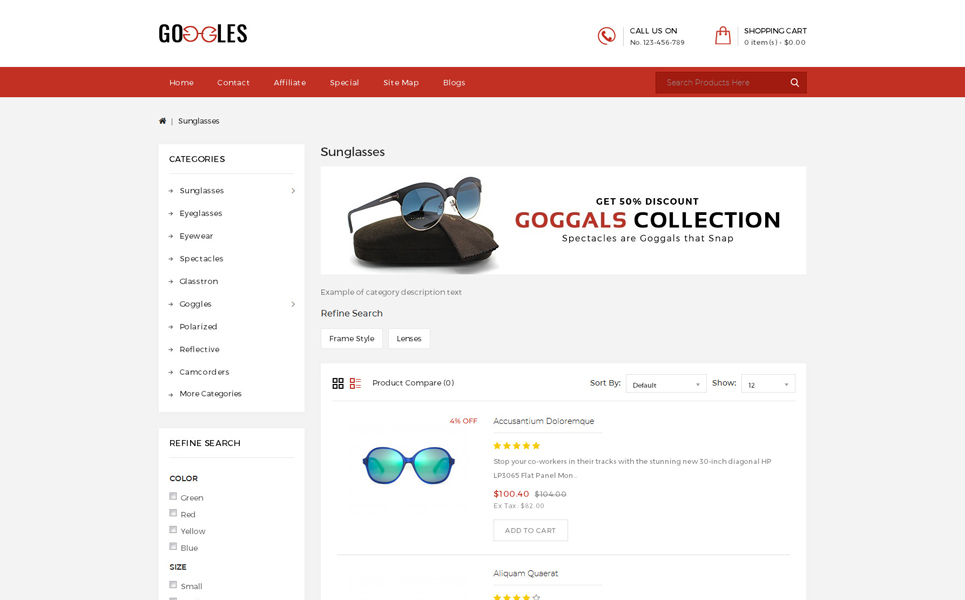
Task: Expand the Goggles category arrow
Action: [x=293, y=304]
